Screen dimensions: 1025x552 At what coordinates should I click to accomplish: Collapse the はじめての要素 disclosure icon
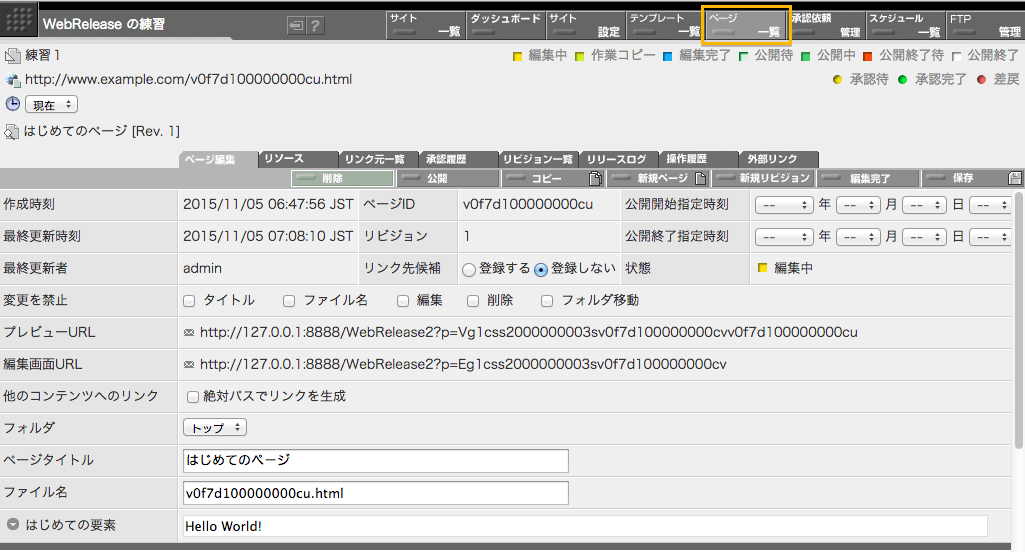click(x=12, y=525)
